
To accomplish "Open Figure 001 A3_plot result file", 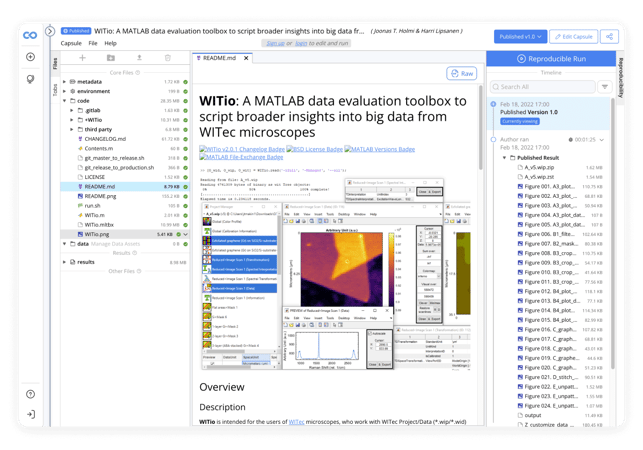I will [549, 186].
